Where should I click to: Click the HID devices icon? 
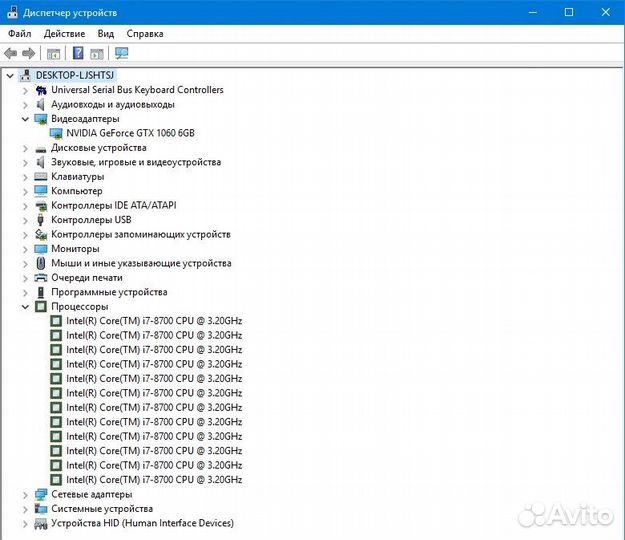[41, 523]
